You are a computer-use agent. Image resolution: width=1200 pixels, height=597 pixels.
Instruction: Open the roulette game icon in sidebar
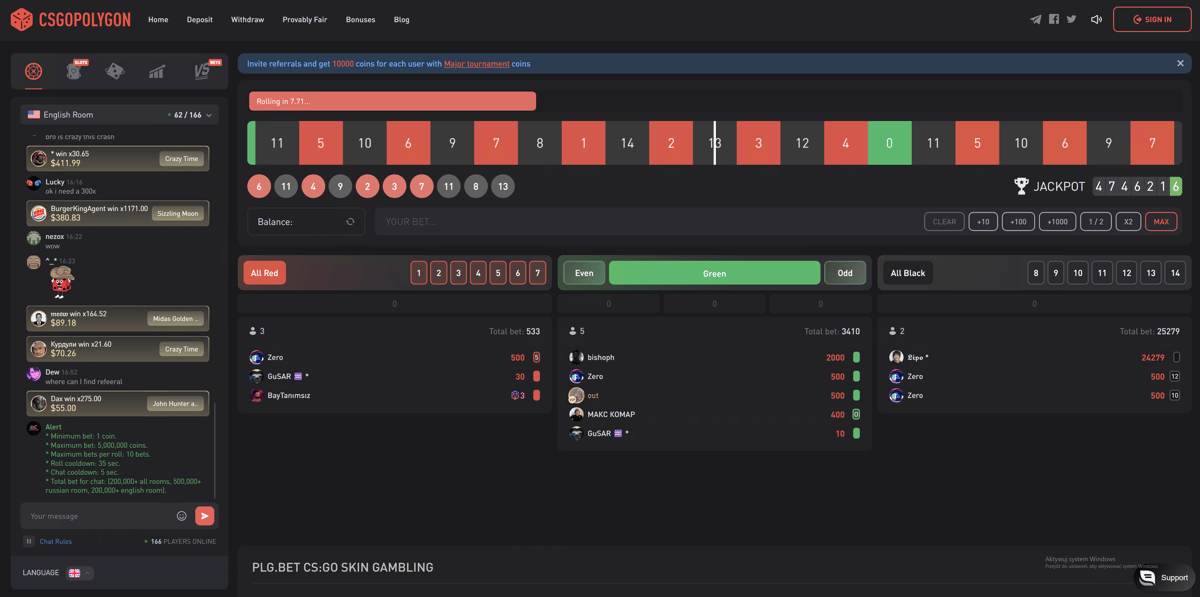click(x=34, y=71)
